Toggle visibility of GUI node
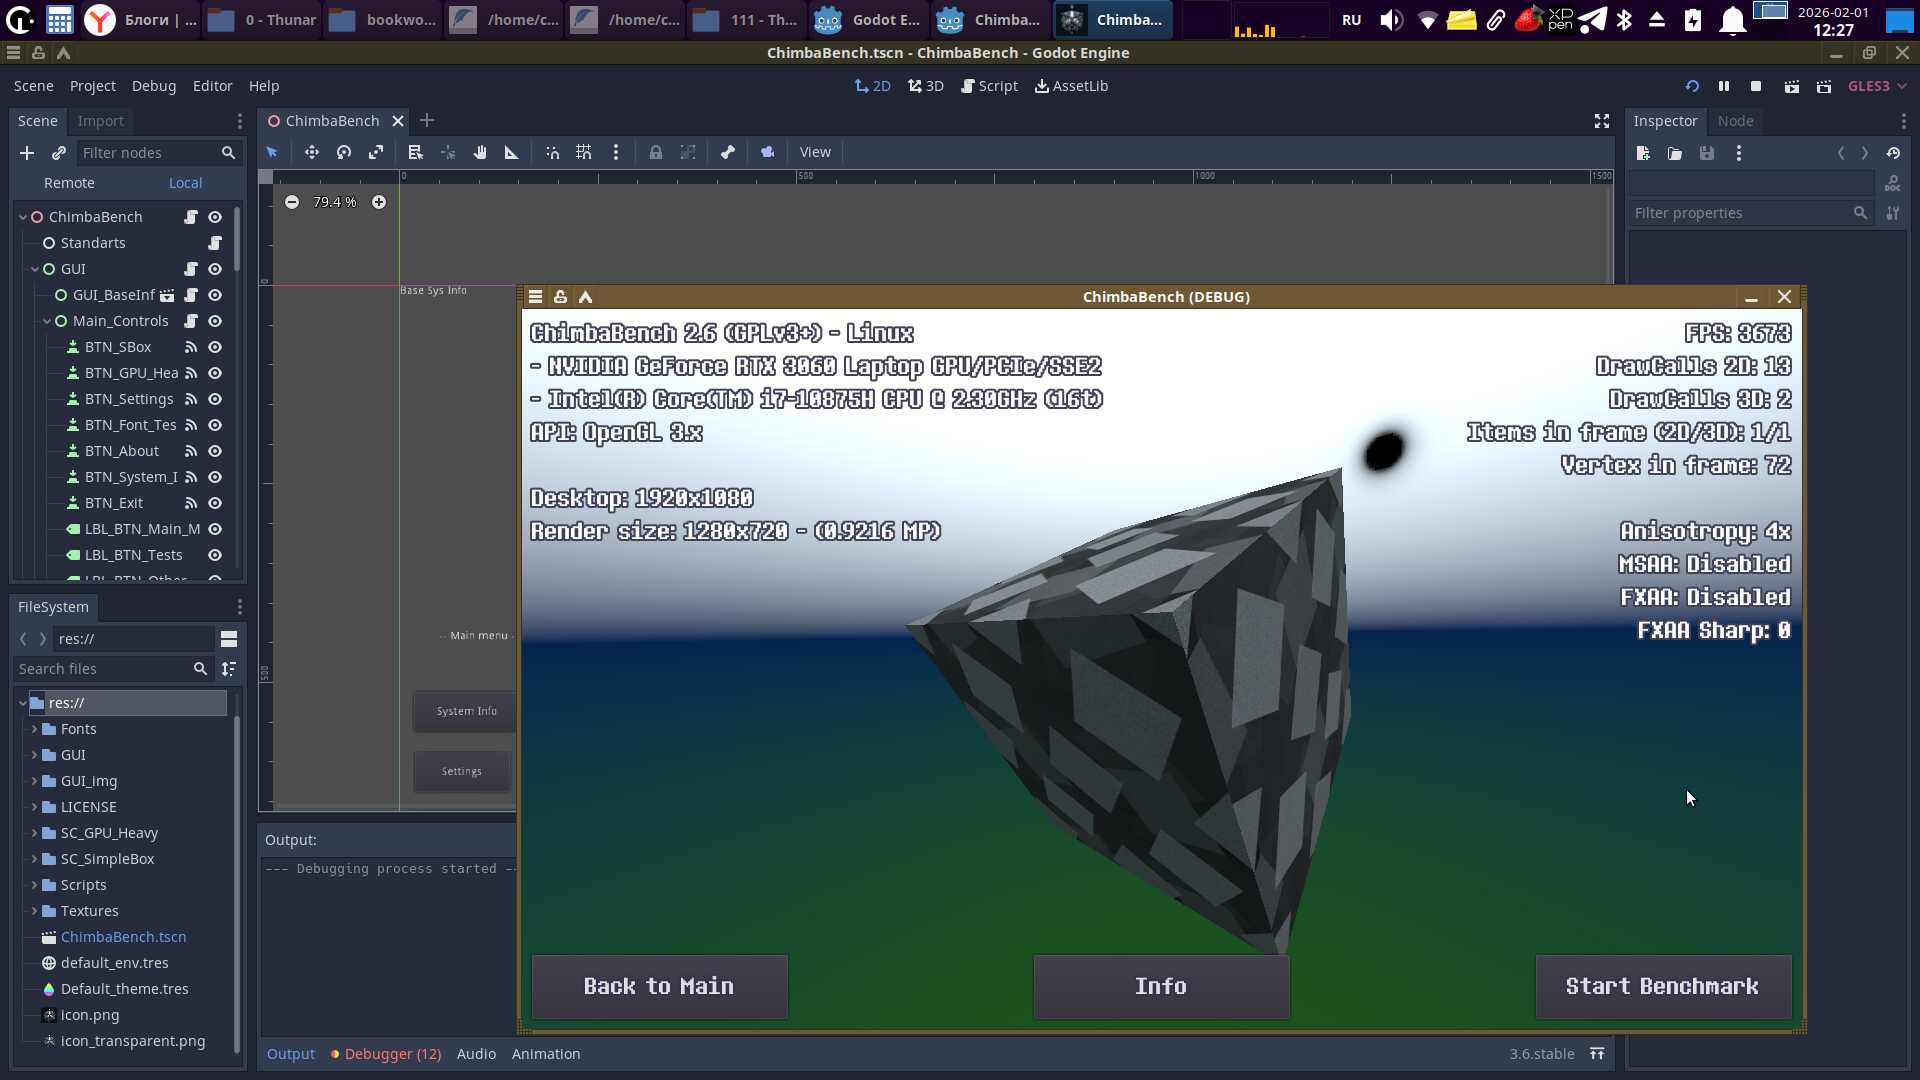Viewport: 1920px width, 1080px height. click(215, 269)
